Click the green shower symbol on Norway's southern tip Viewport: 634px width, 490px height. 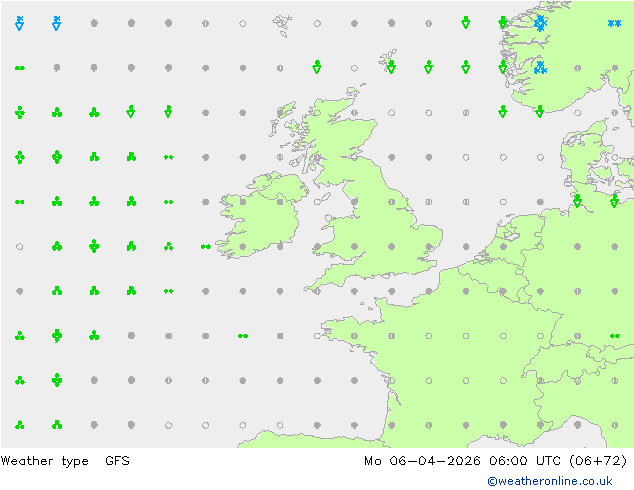point(540,111)
